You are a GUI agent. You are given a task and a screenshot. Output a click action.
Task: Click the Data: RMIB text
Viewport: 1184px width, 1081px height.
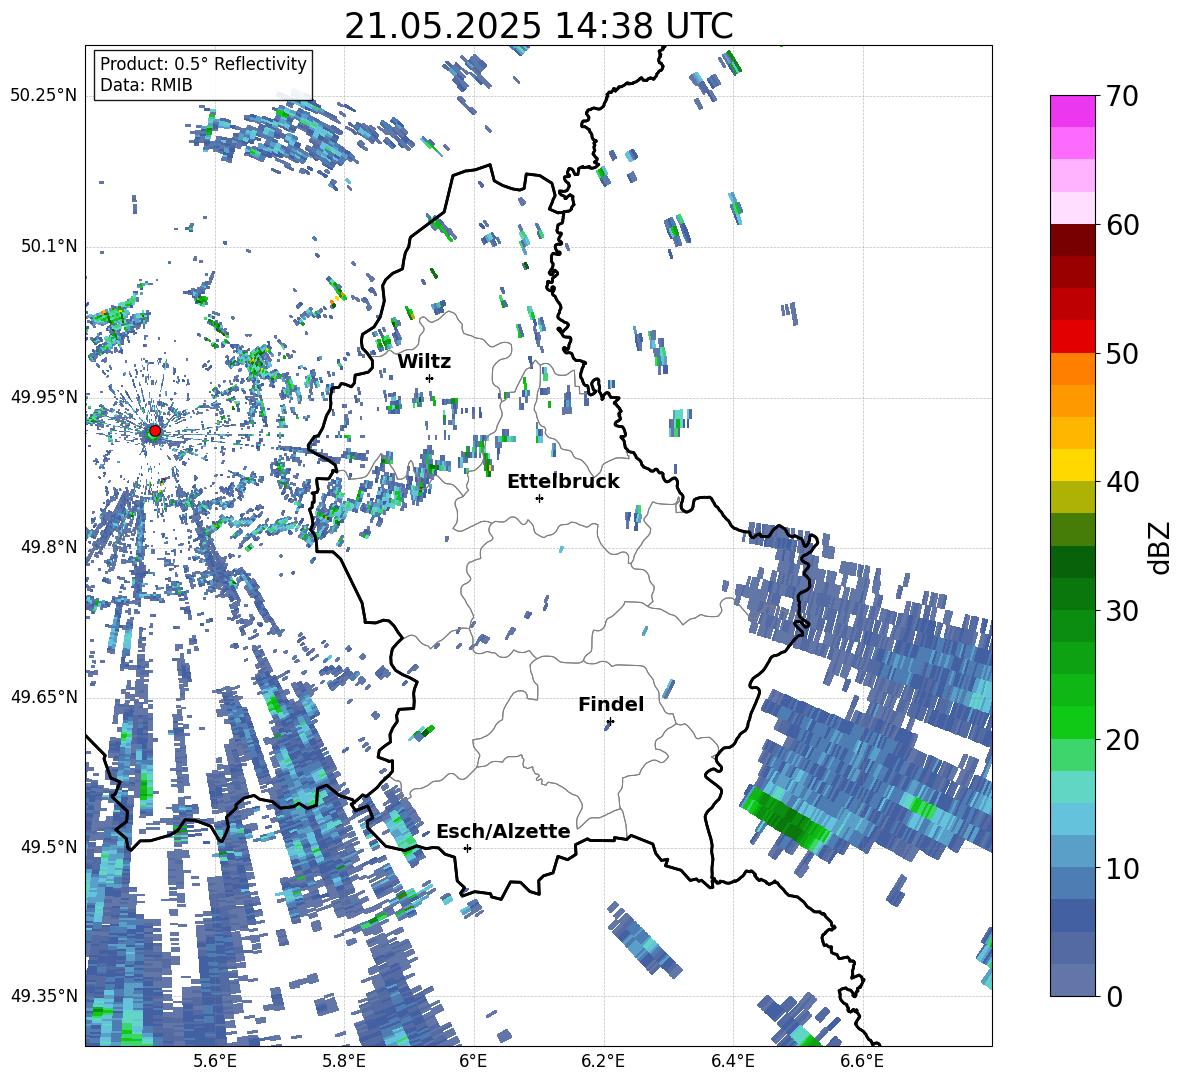pos(146,85)
